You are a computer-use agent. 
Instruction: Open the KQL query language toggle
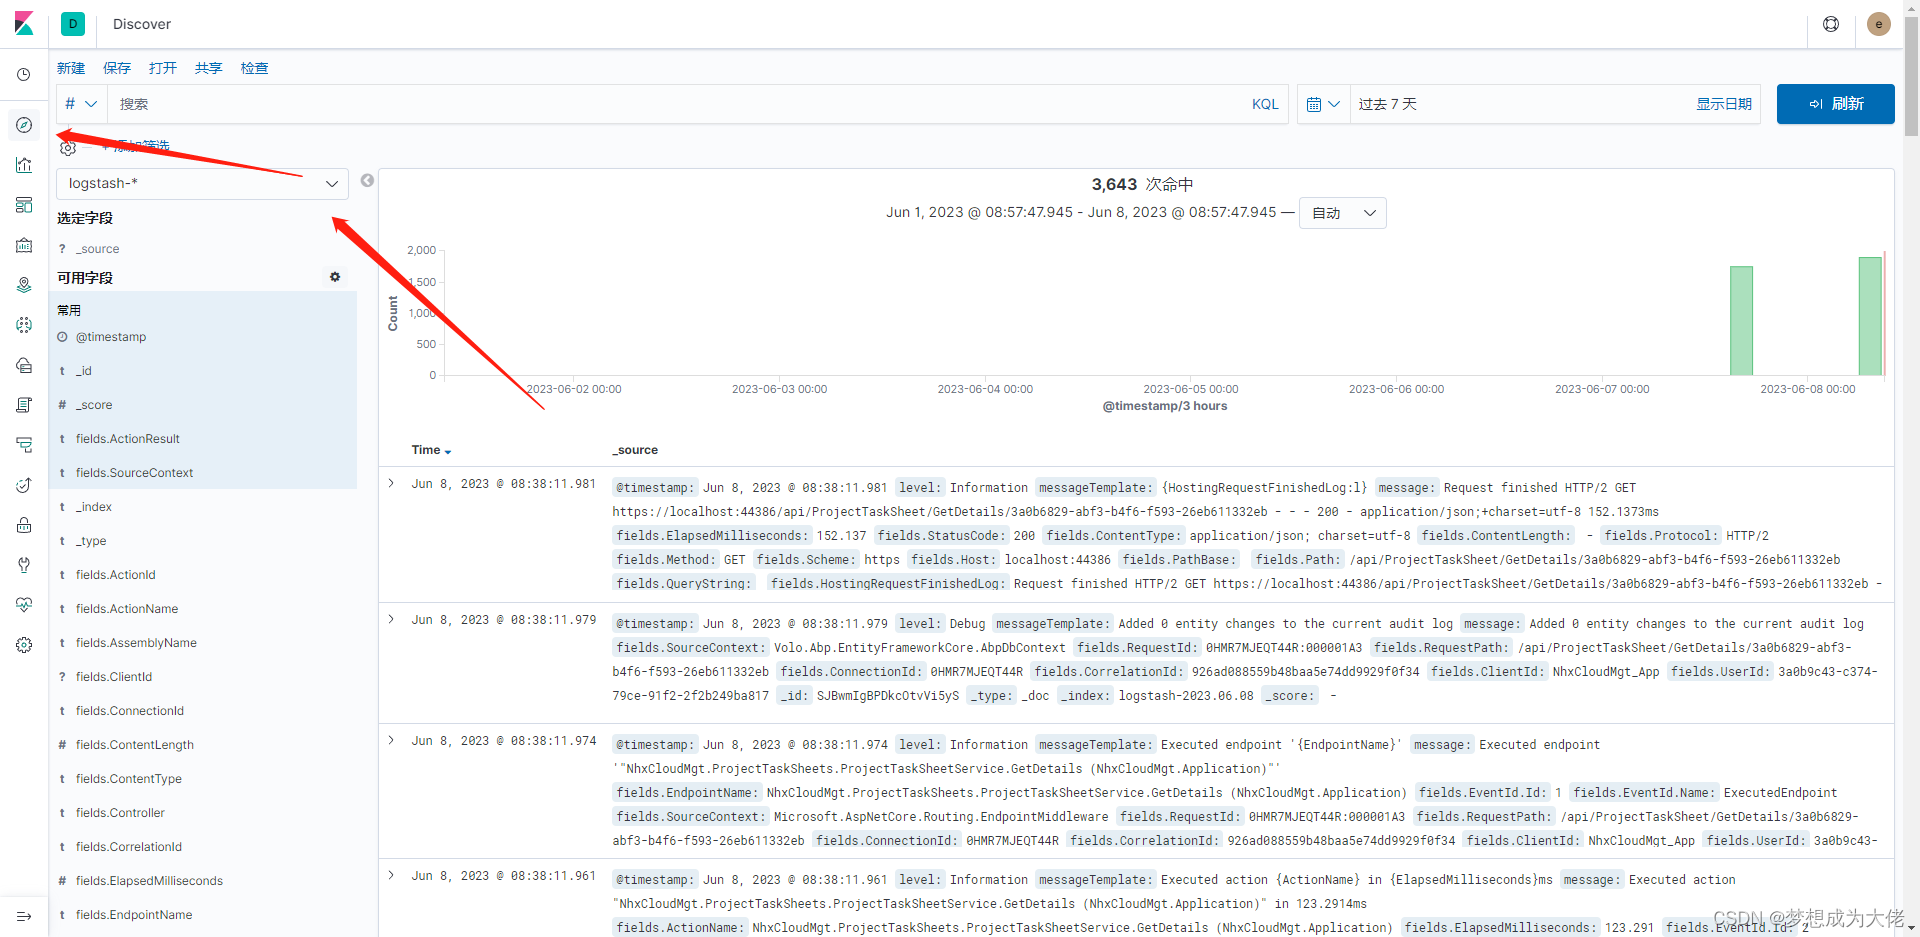[1264, 104]
